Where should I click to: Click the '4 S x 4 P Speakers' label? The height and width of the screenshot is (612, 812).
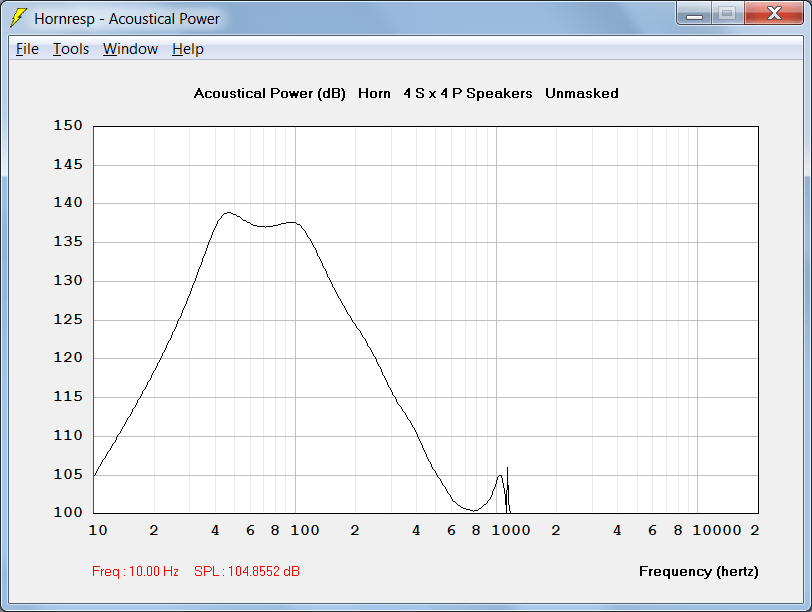point(468,94)
